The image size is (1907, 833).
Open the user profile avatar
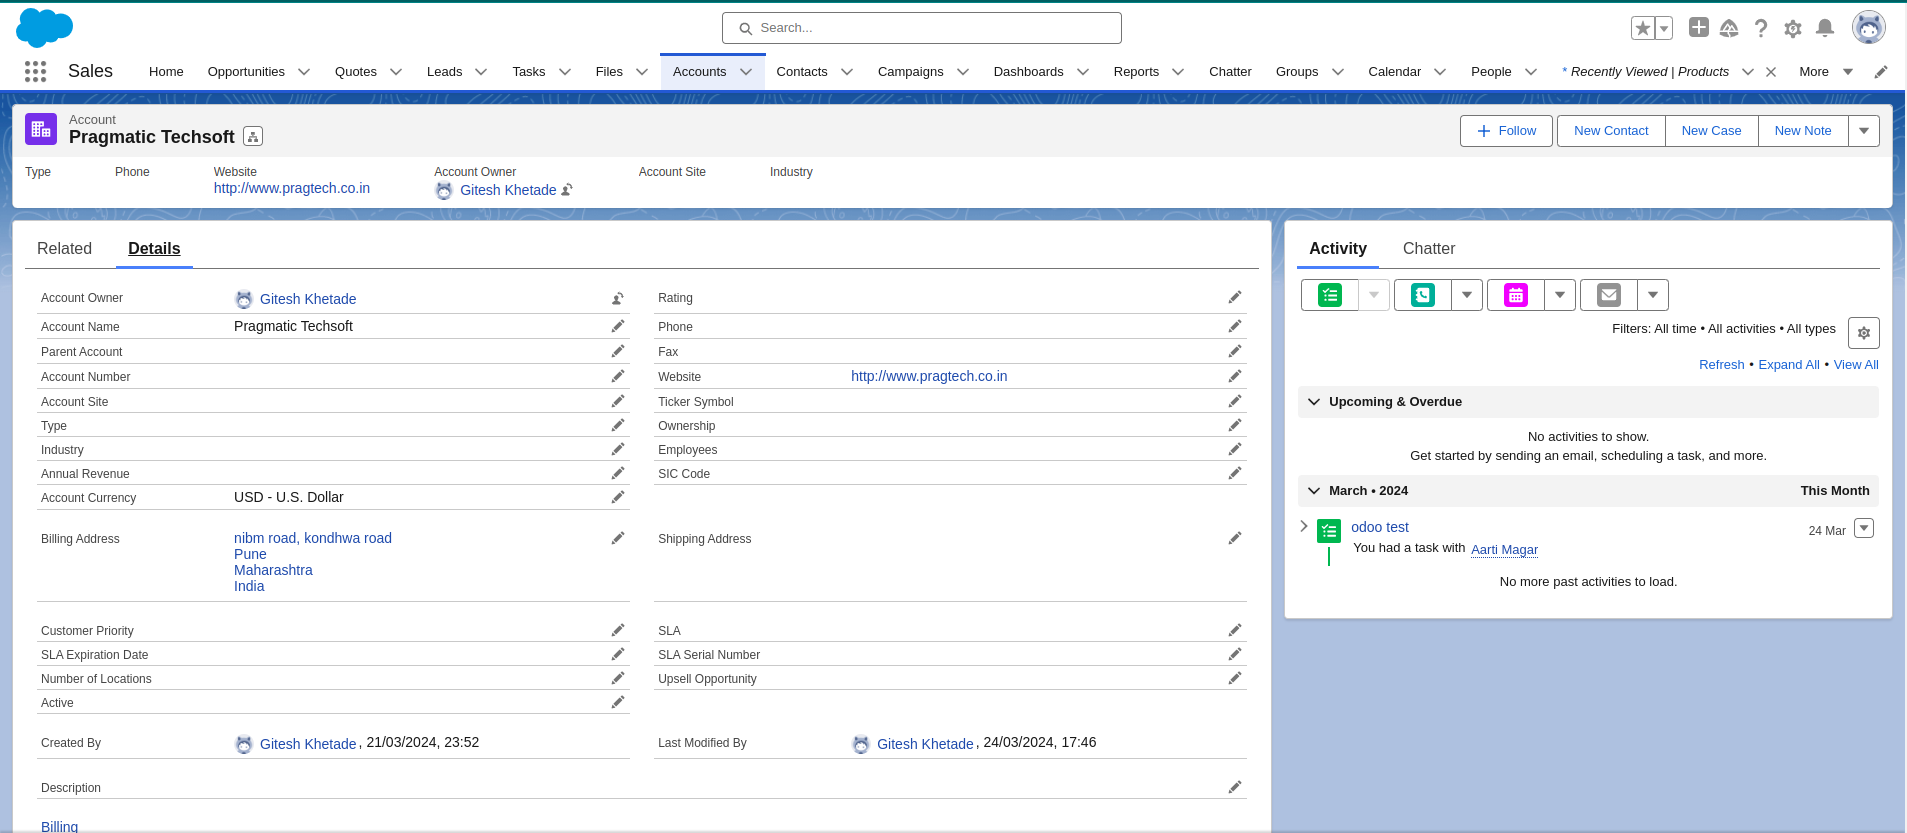[1868, 27]
